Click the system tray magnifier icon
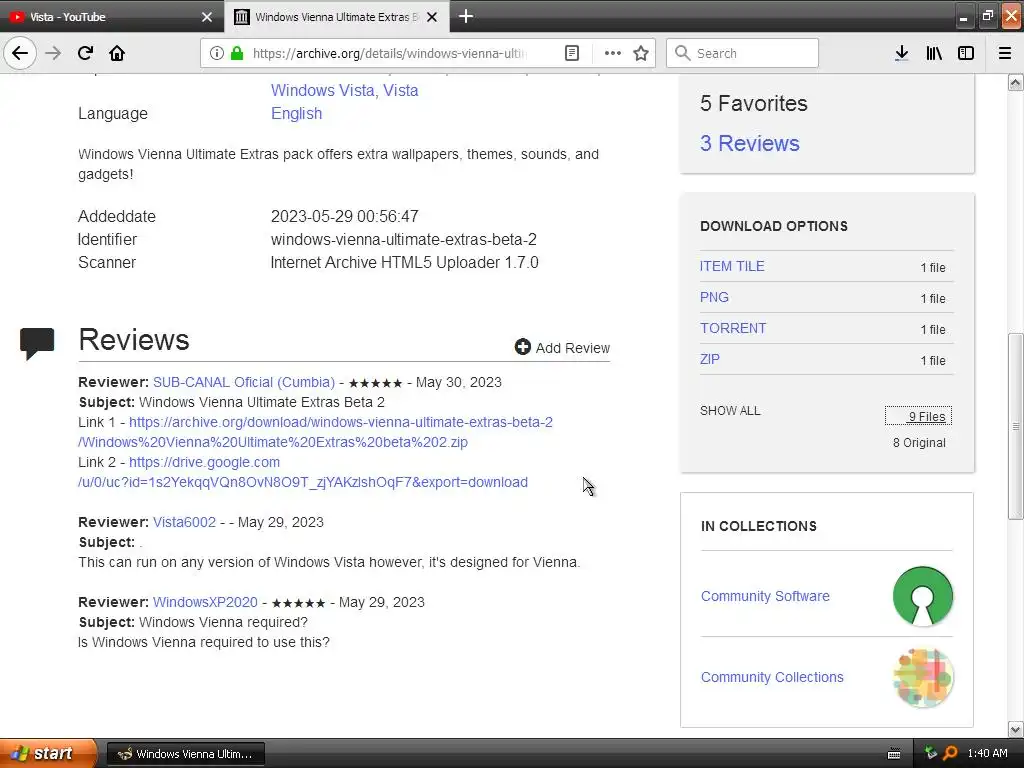1024x768 pixels. tap(950, 753)
